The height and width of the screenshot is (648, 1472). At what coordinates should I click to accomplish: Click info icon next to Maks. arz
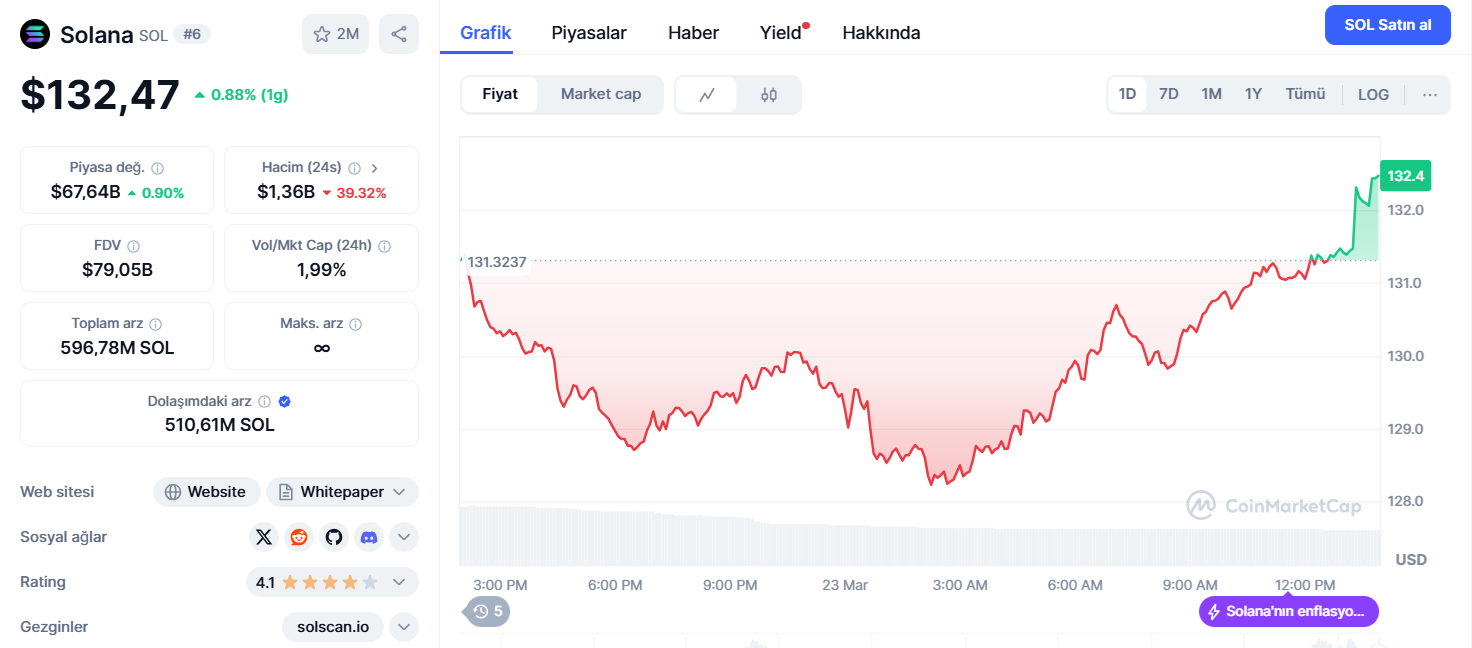(x=356, y=324)
